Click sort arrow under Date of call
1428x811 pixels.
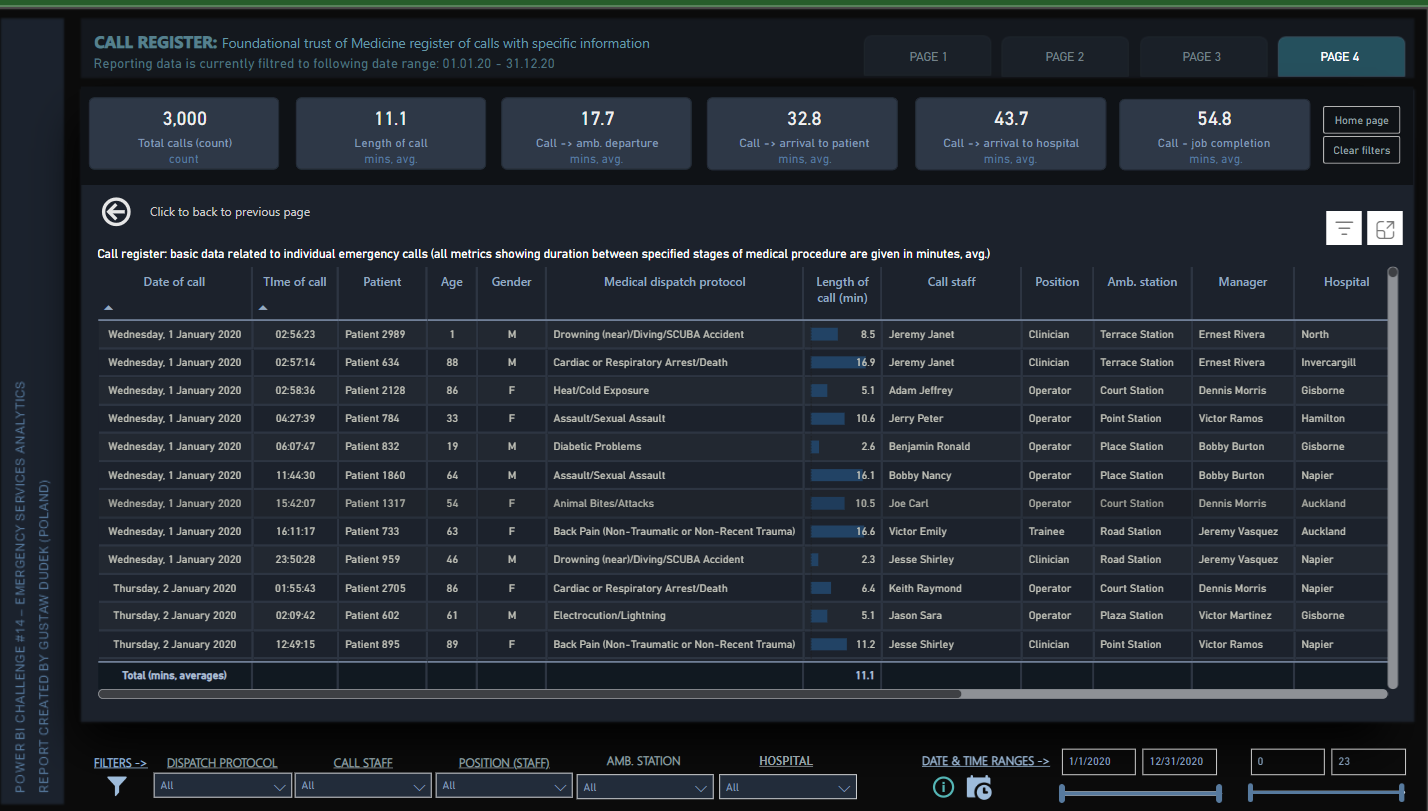pyautogui.click(x=109, y=307)
